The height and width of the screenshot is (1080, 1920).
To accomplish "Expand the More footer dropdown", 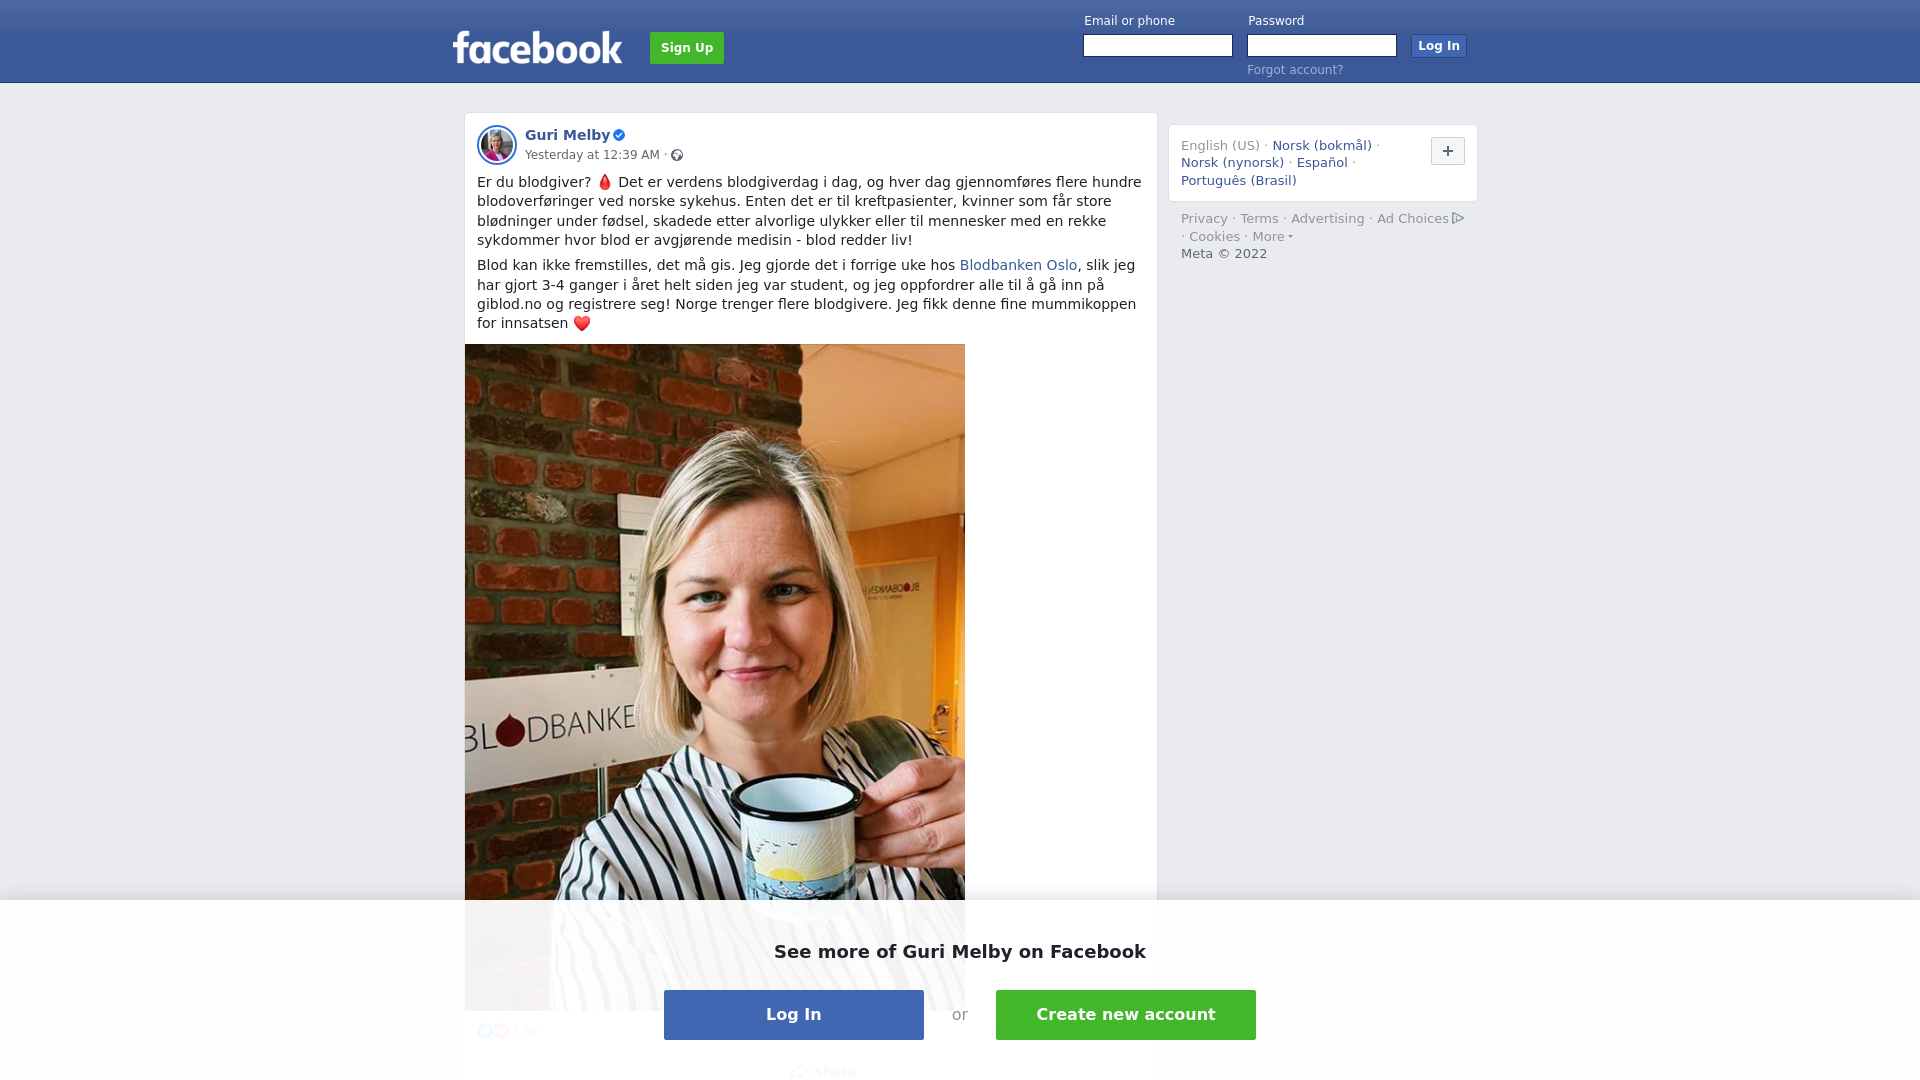I will tap(1273, 237).
